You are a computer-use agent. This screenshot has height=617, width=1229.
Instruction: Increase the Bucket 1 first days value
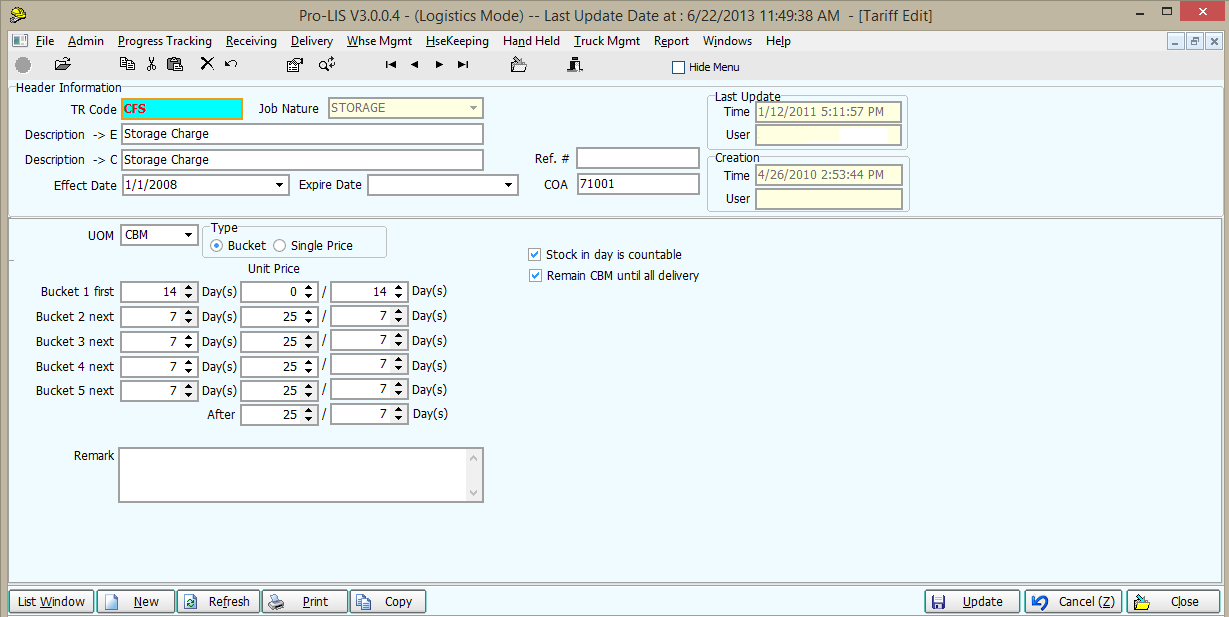click(189, 288)
